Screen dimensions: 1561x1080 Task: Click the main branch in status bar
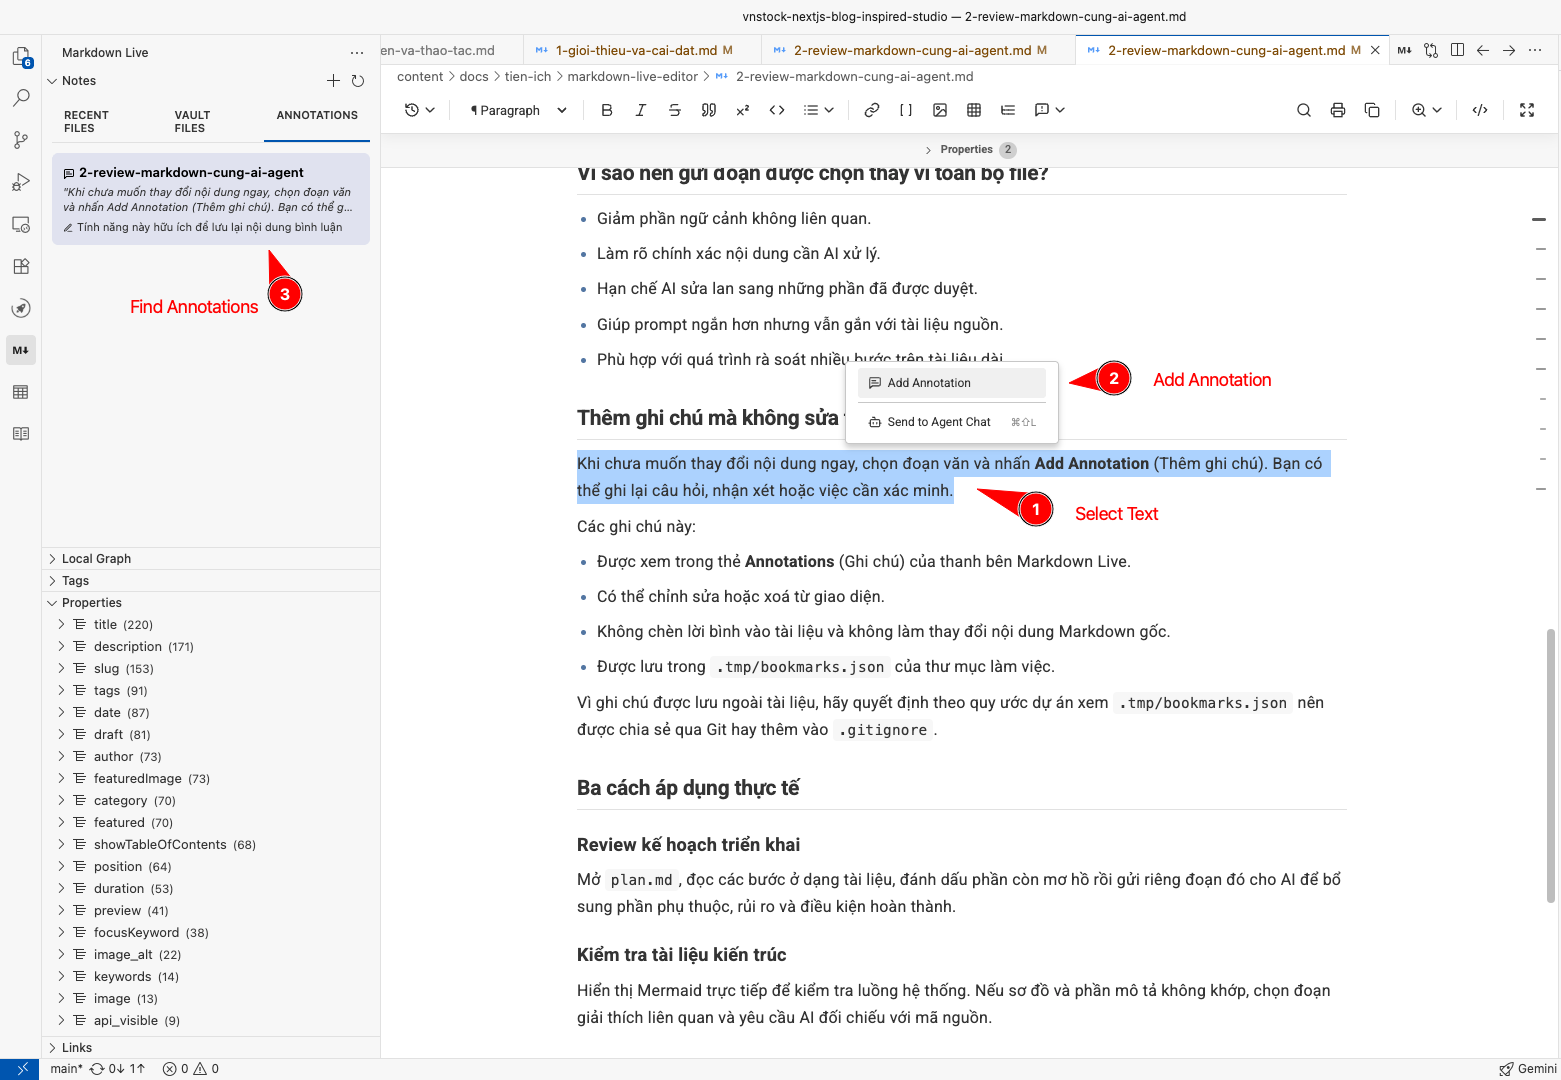coord(67,1069)
